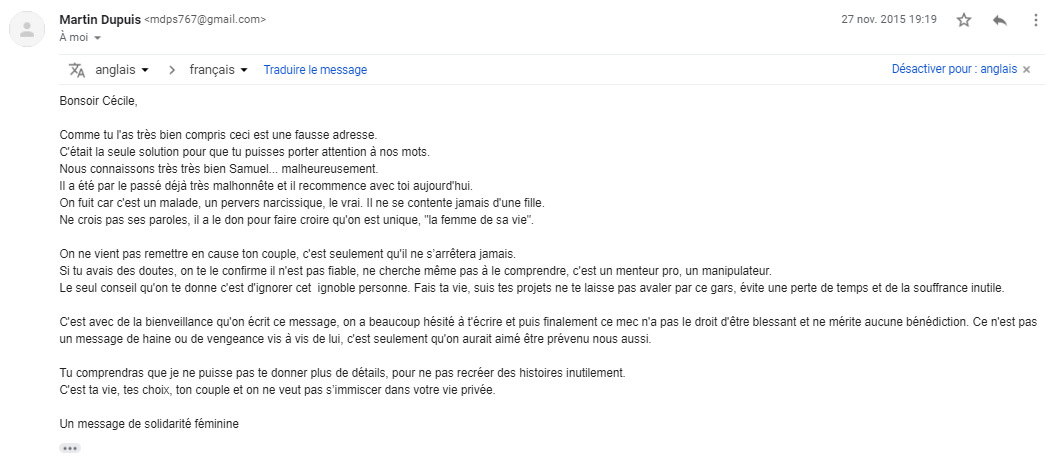Click the greeting line Bonsoir Cécile
1052x463 pixels.
[98, 100]
